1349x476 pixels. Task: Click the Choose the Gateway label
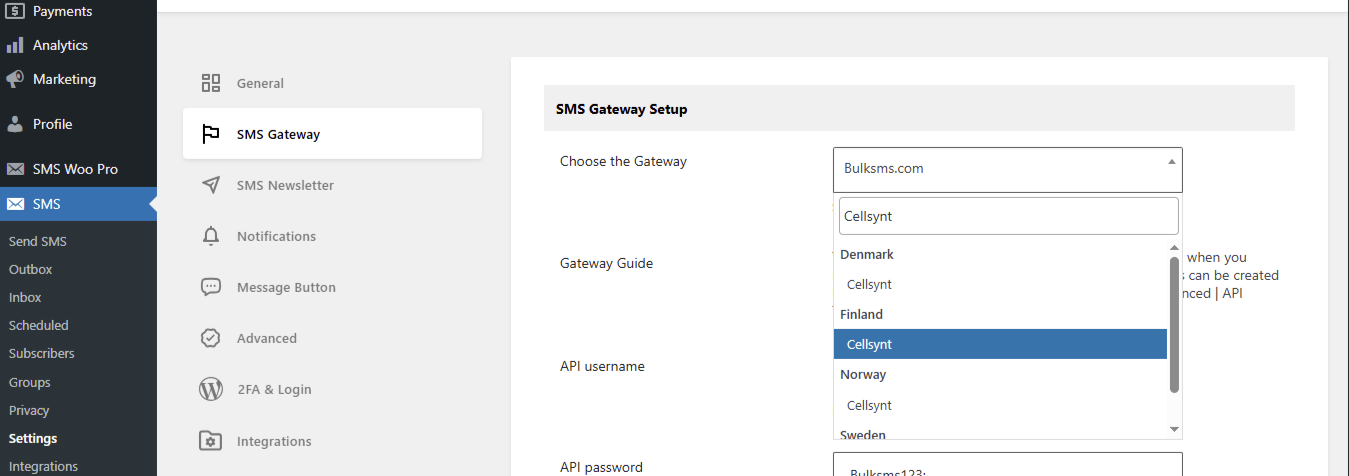pyautogui.click(x=623, y=161)
